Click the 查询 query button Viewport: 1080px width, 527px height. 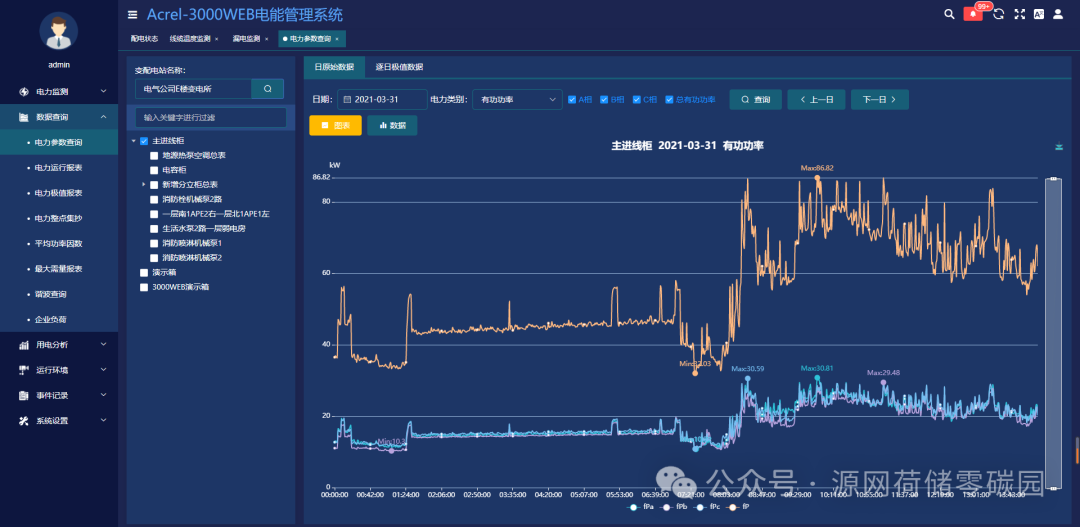click(756, 99)
